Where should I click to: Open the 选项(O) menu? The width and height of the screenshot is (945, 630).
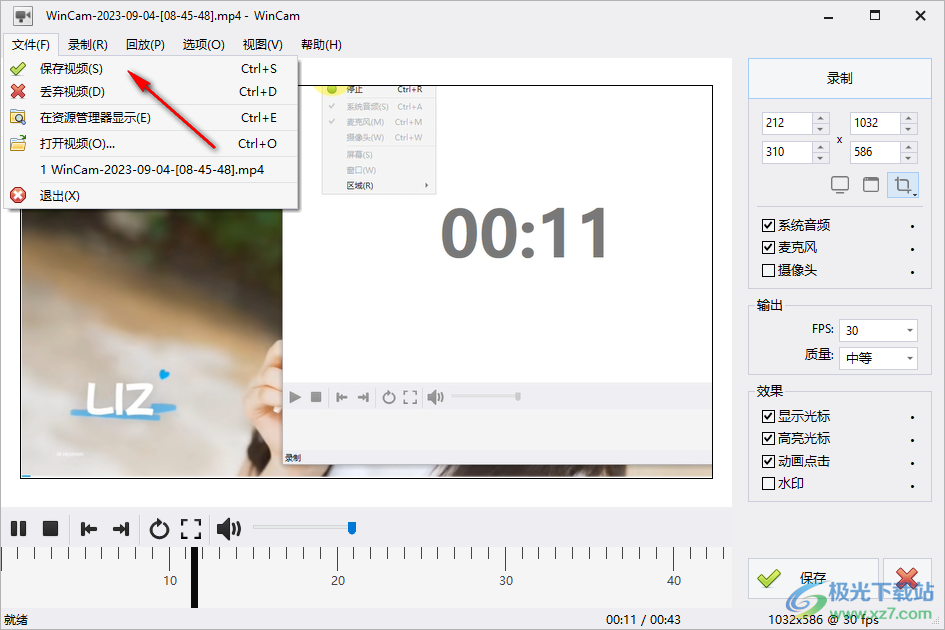[x=204, y=45]
